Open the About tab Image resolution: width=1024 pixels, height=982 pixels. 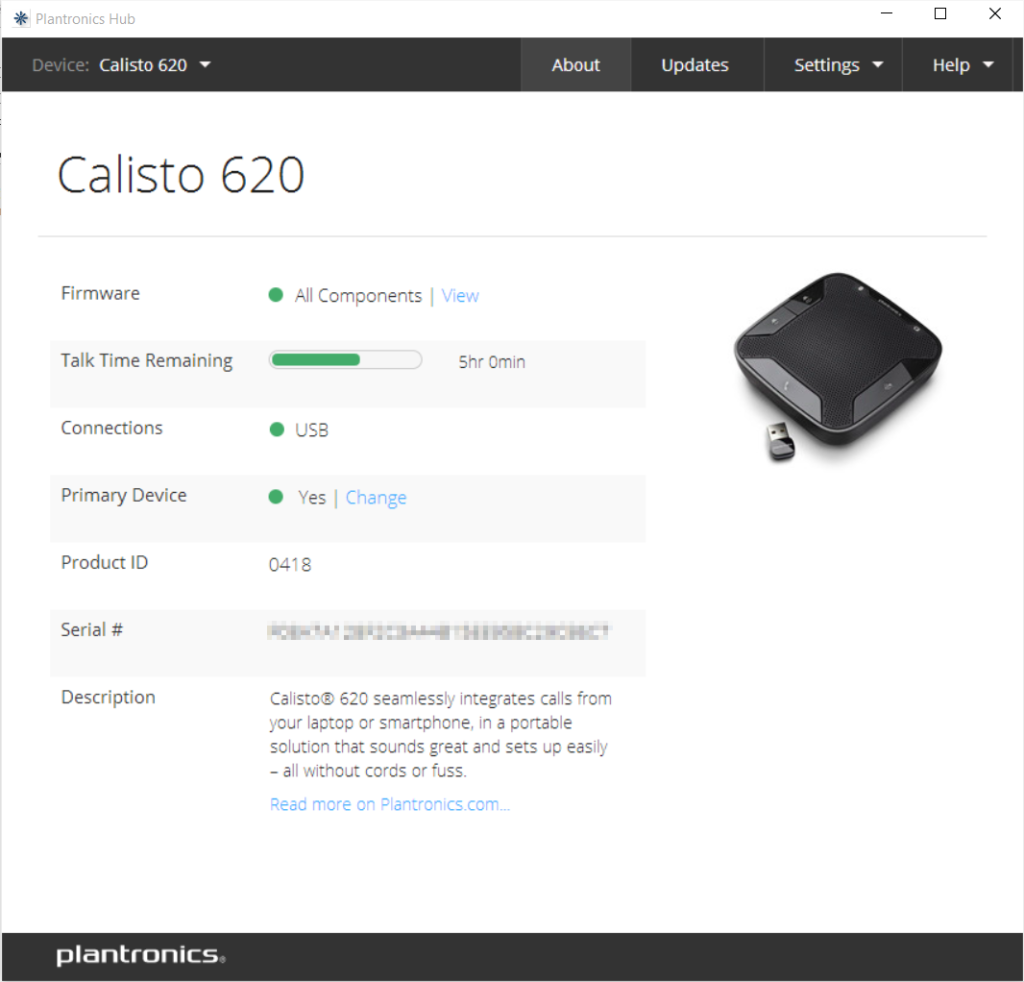click(x=575, y=65)
